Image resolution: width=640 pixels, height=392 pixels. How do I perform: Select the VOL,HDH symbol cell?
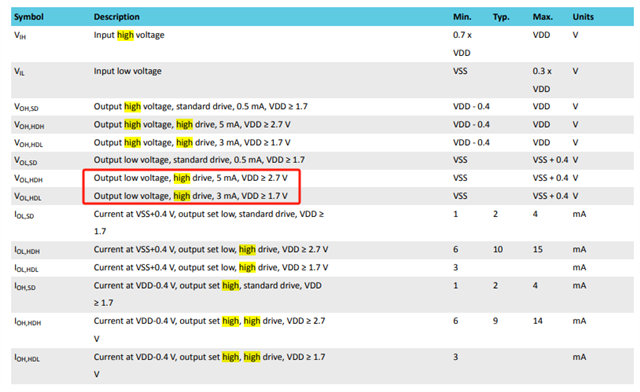tap(28, 179)
